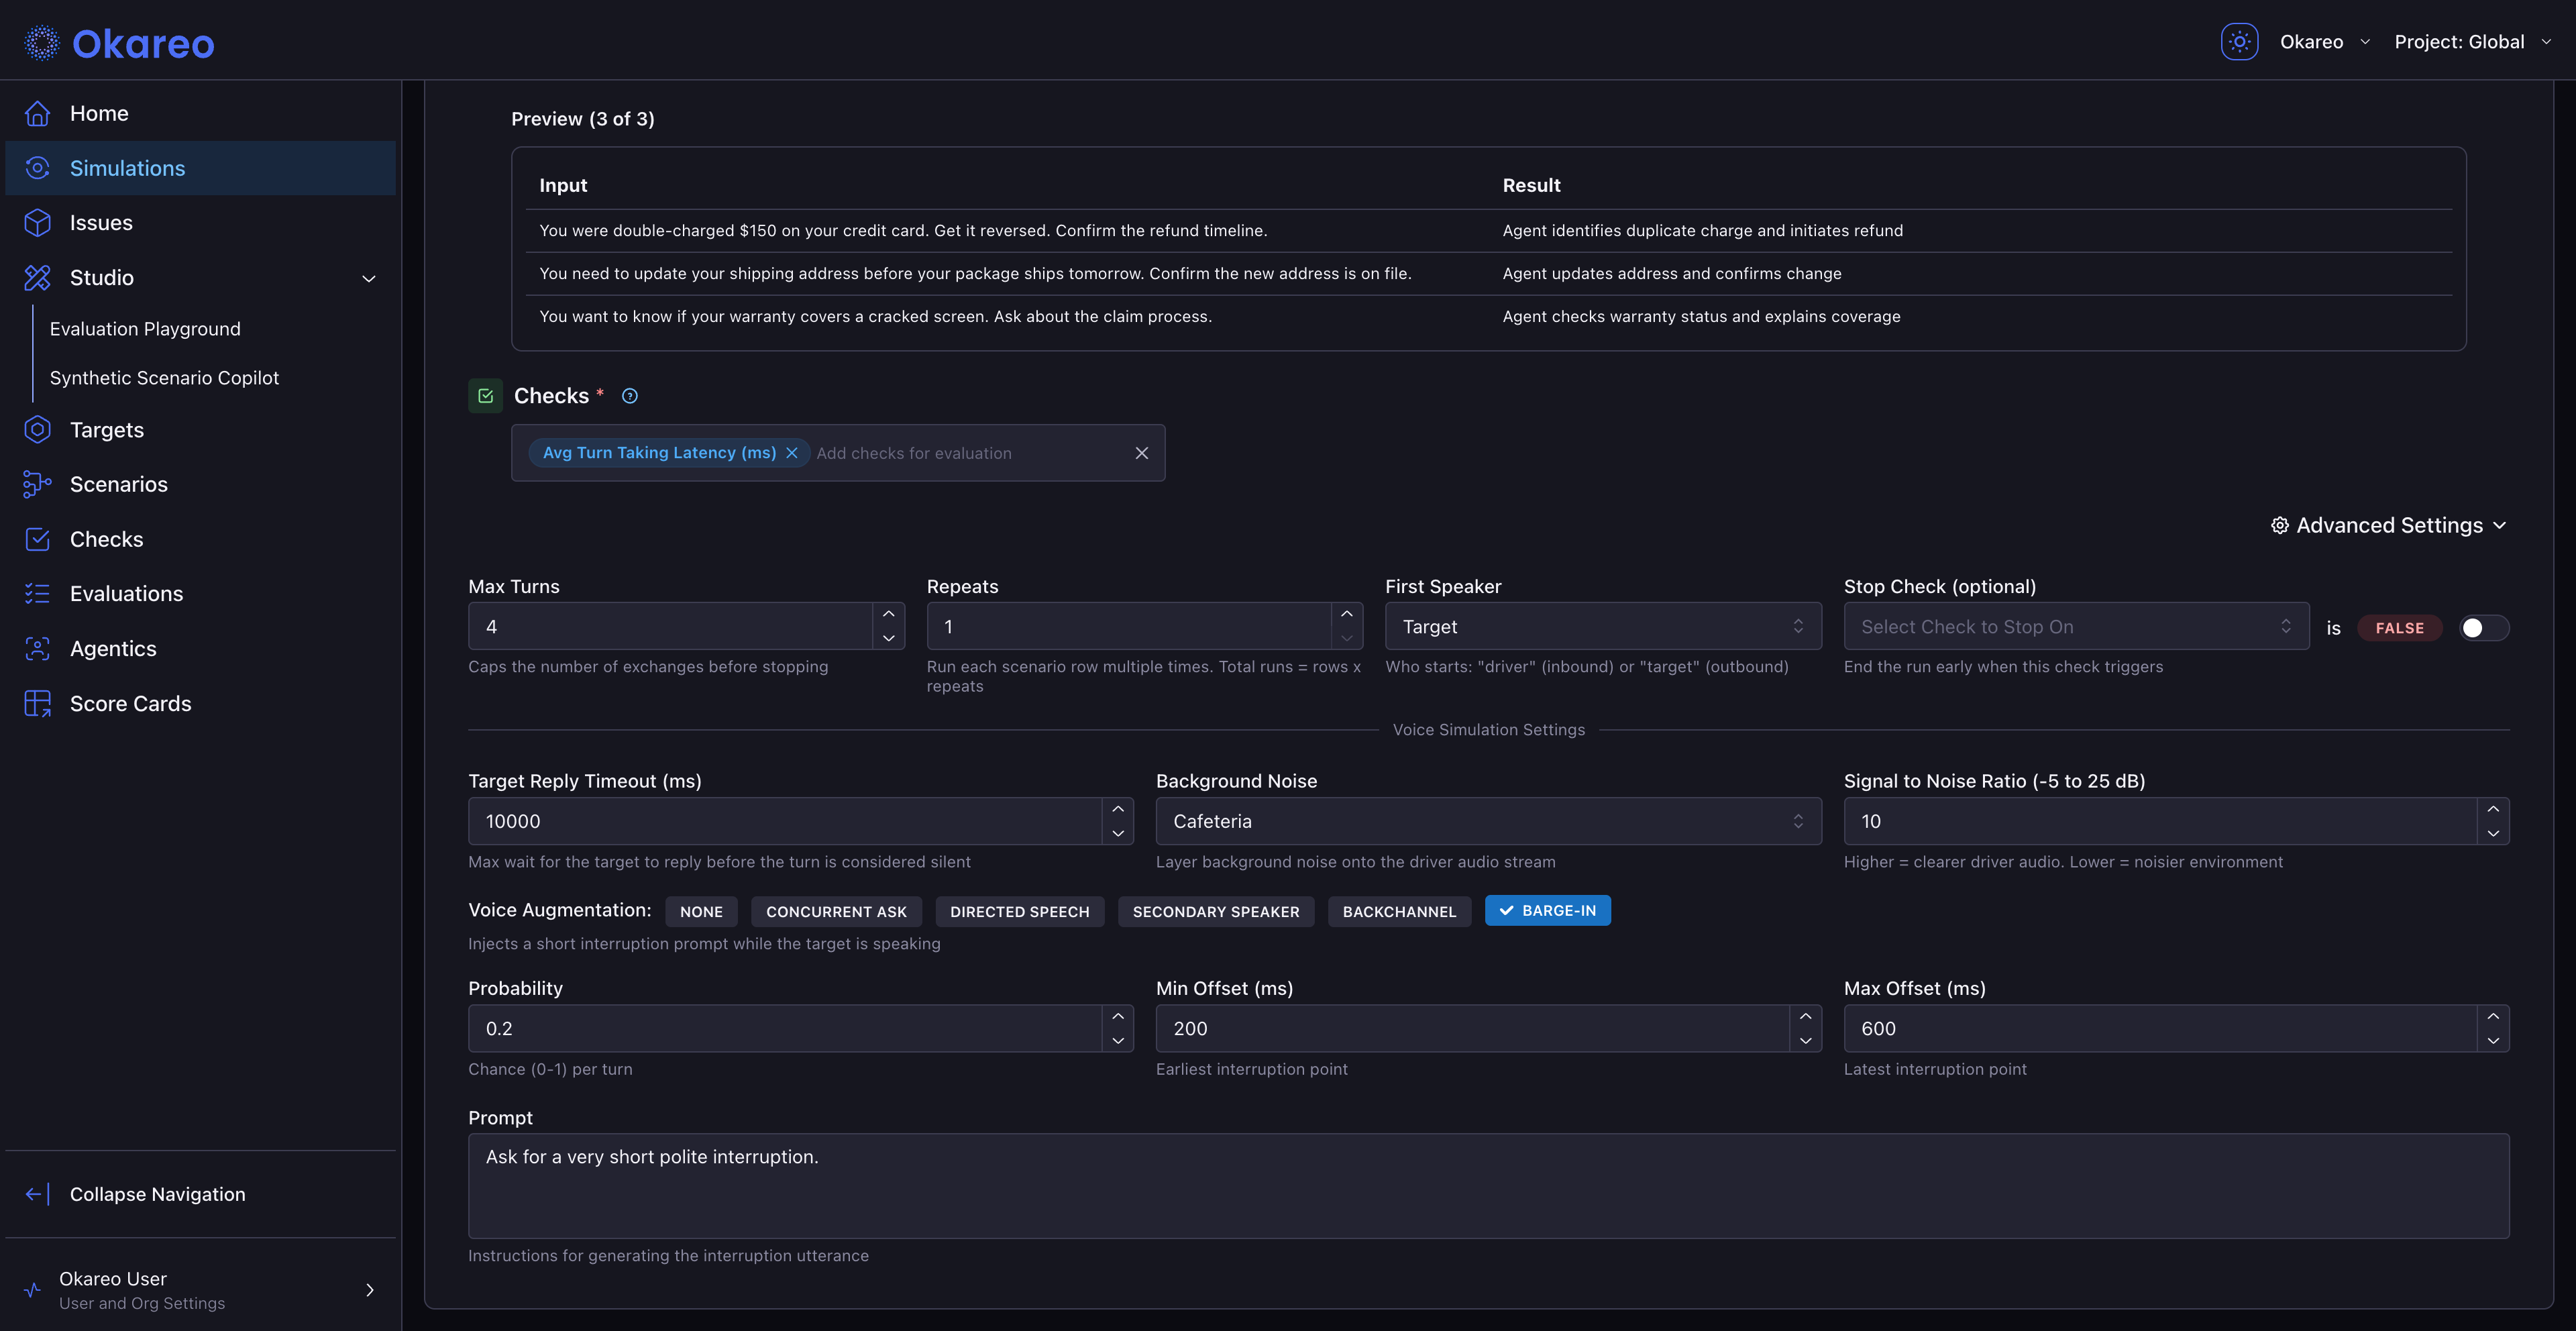
Task: Click the Targets hexagon icon
Action: tap(38, 429)
